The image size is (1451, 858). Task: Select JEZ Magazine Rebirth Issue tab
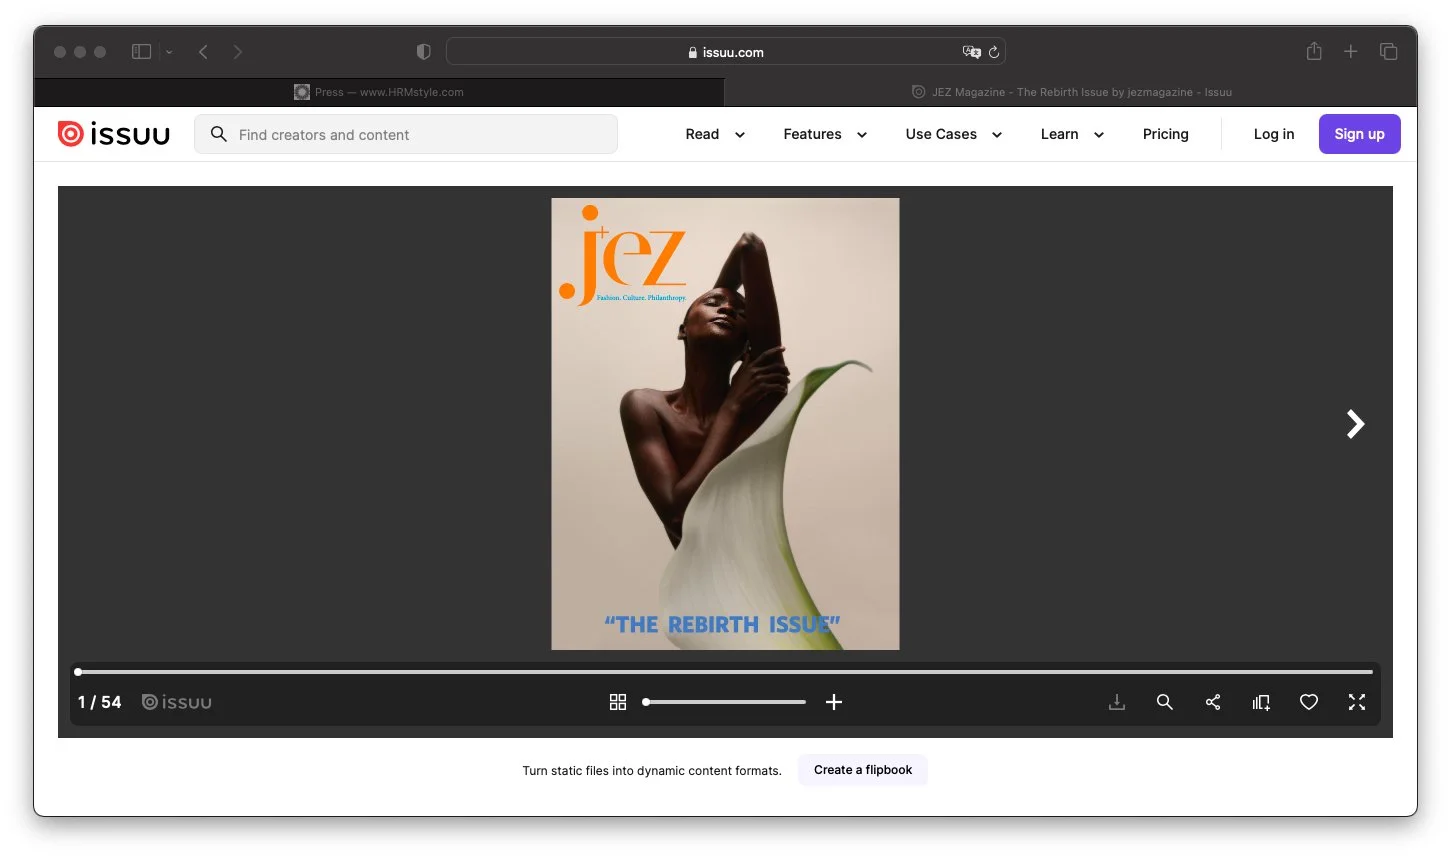click(1071, 92)
